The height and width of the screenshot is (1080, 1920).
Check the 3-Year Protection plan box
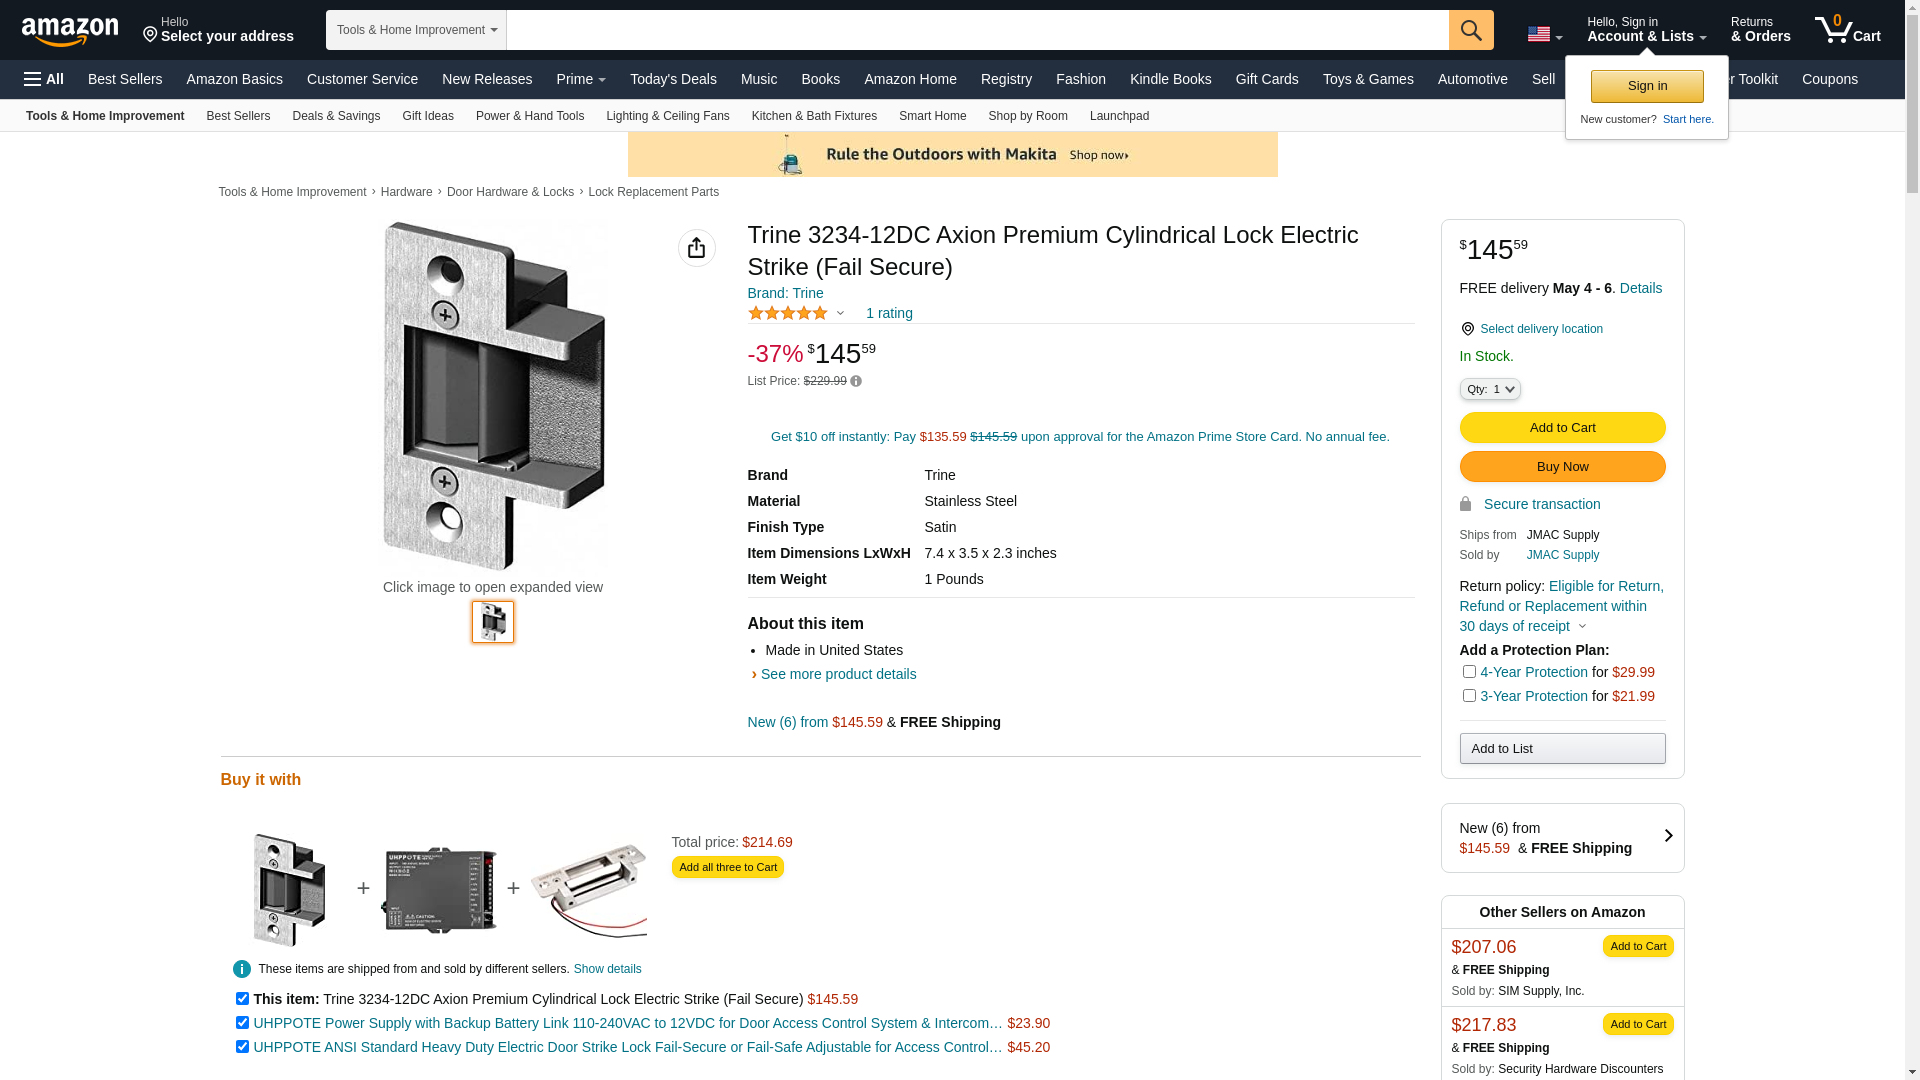tap(1469, 696)
